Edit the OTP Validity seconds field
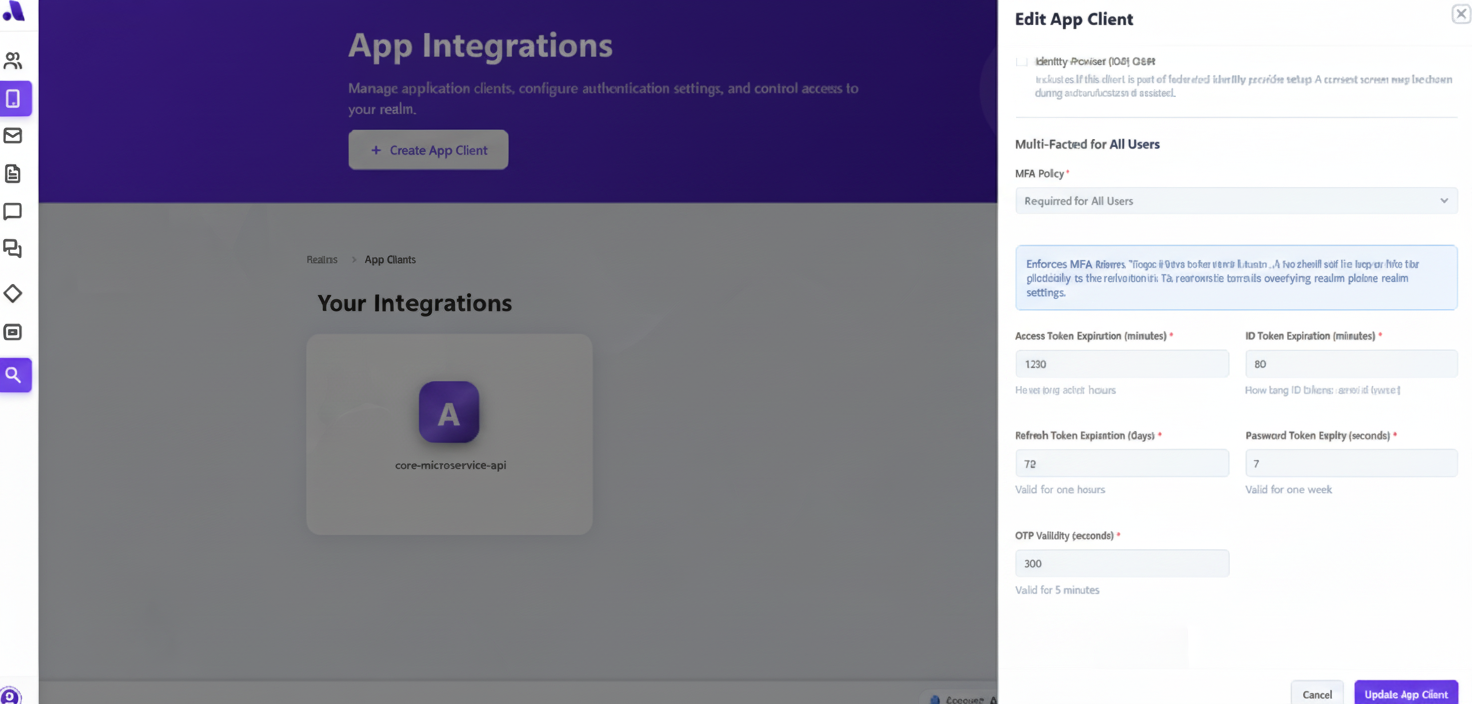The image size is (1472, 704). pos(1121,563)
